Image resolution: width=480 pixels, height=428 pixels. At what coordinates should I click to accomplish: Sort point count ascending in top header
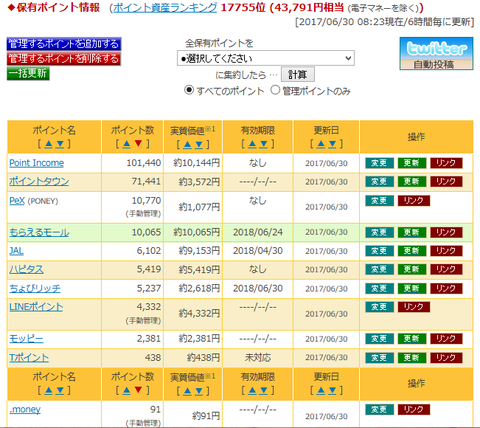pyautogui.click(x=127, y=144)
